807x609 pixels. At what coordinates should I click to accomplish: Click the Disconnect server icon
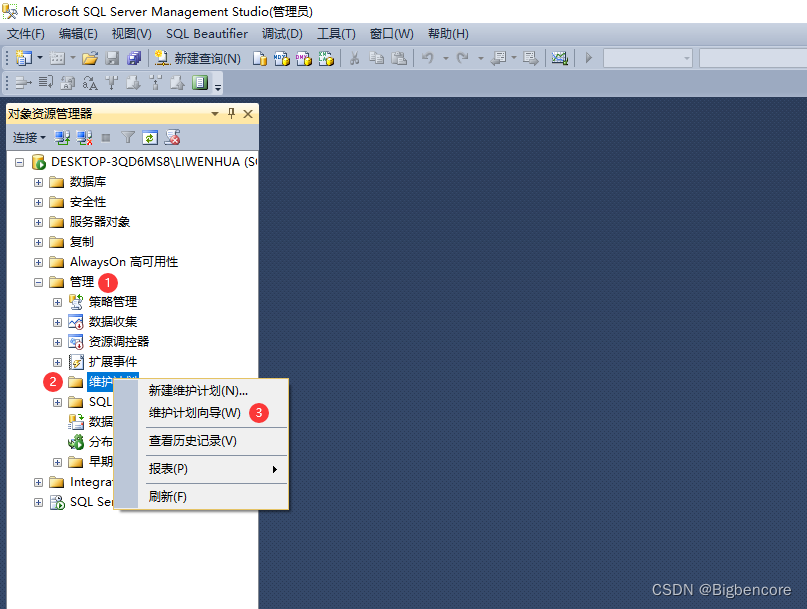[84, 137]
